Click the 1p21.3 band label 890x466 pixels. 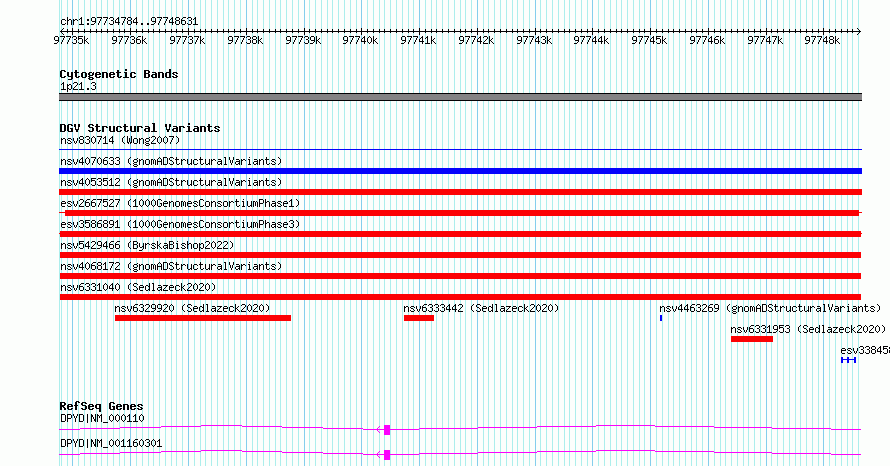(x=78, y=87)
